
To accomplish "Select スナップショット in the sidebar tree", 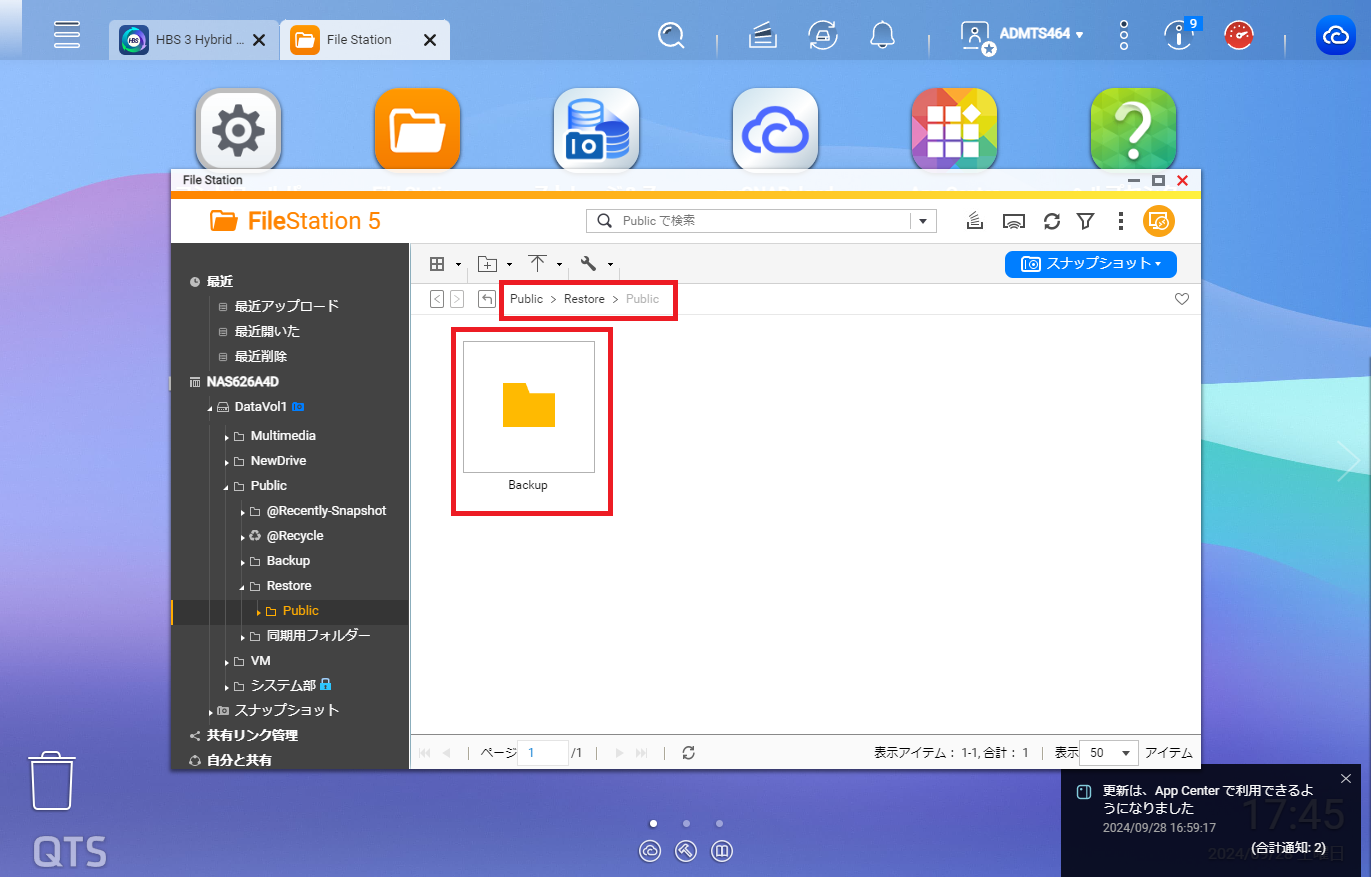I will pyautogui.click(x=287, y=711).
